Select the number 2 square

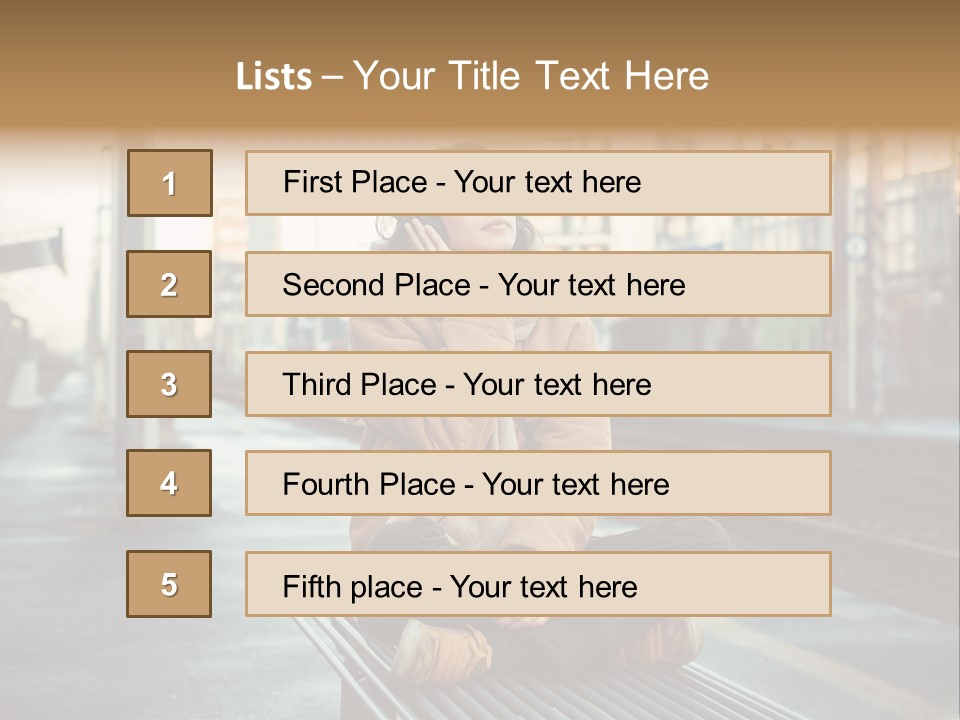point(169,284)
